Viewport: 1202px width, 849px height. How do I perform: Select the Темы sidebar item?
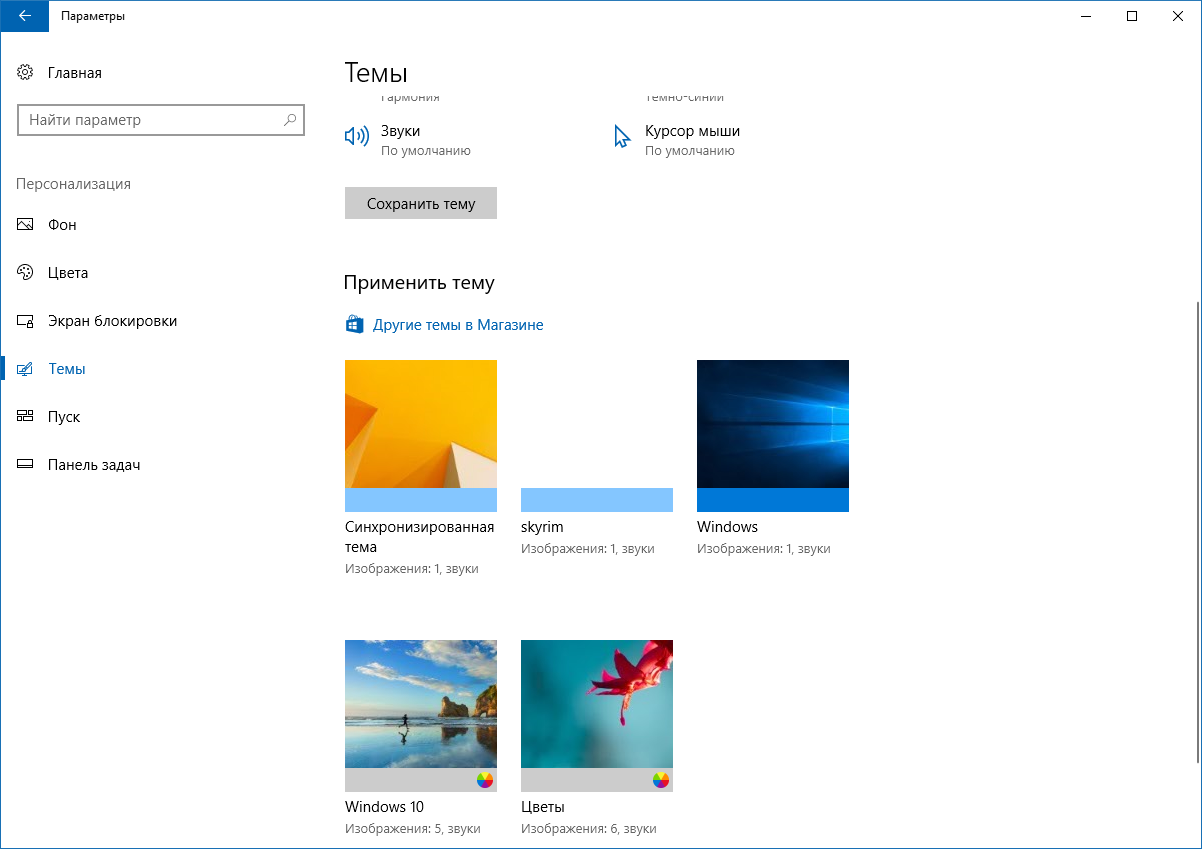[67, 369]
